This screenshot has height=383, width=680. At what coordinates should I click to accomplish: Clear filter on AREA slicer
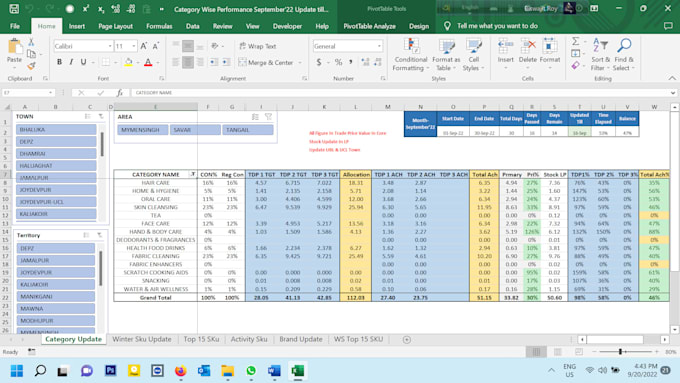[x=268, y=117]
